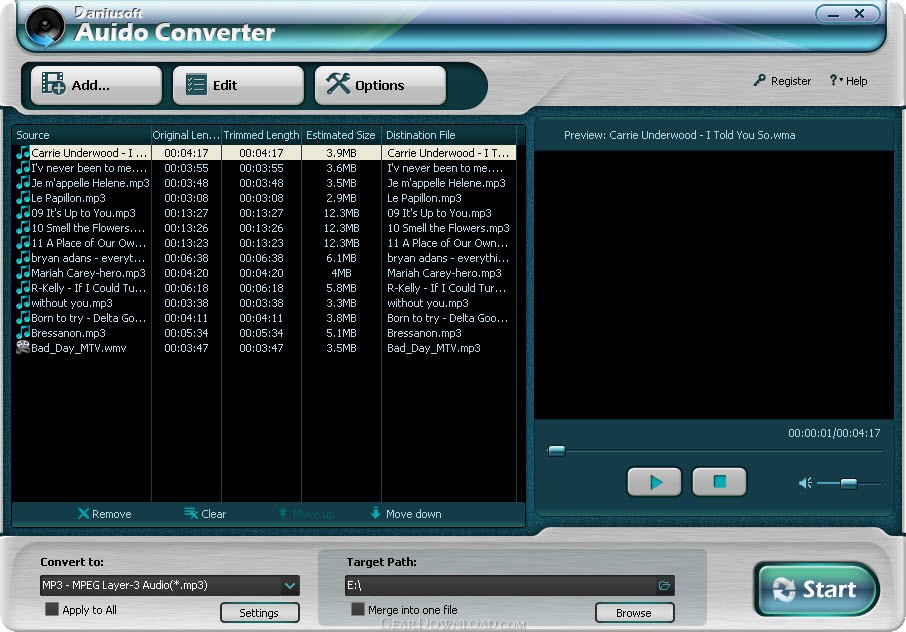
Task: Start the conversion
Action: pos(817,589)
